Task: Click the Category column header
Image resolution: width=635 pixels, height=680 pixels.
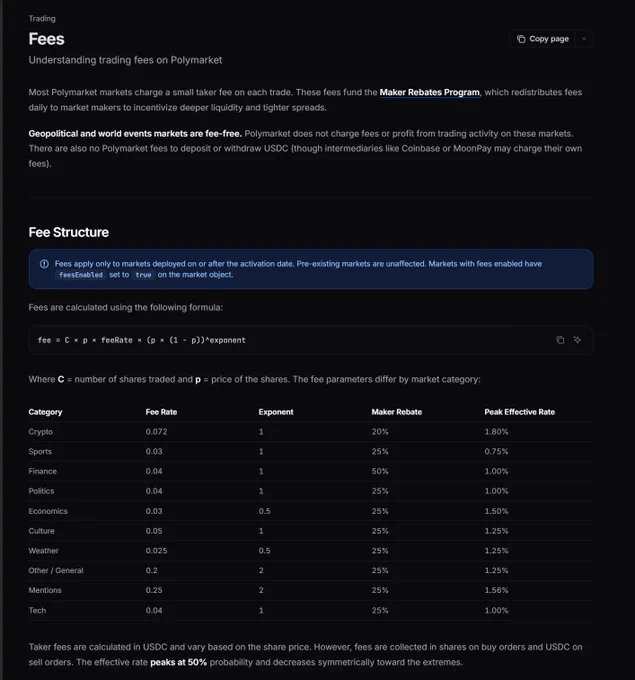Action: 46,412
